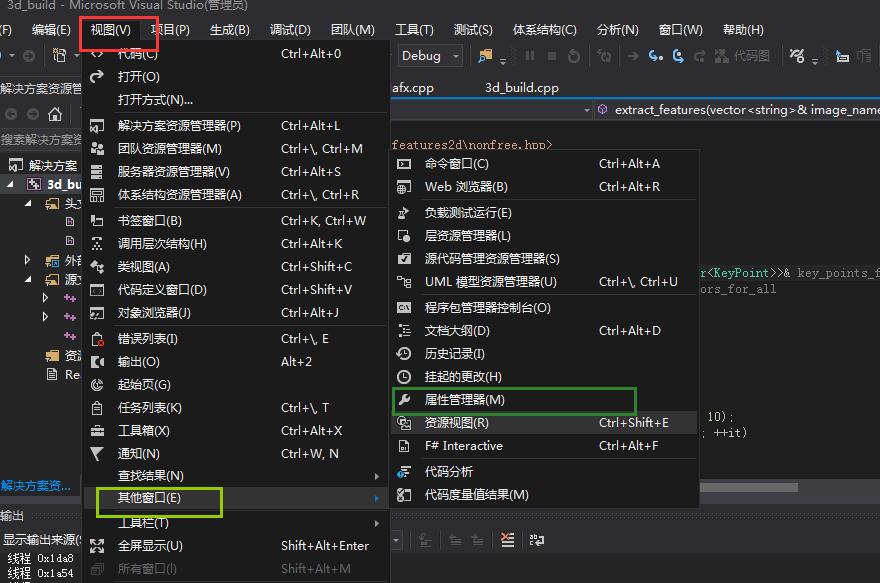Select 属性管理器(M) in the submenu

544,400
